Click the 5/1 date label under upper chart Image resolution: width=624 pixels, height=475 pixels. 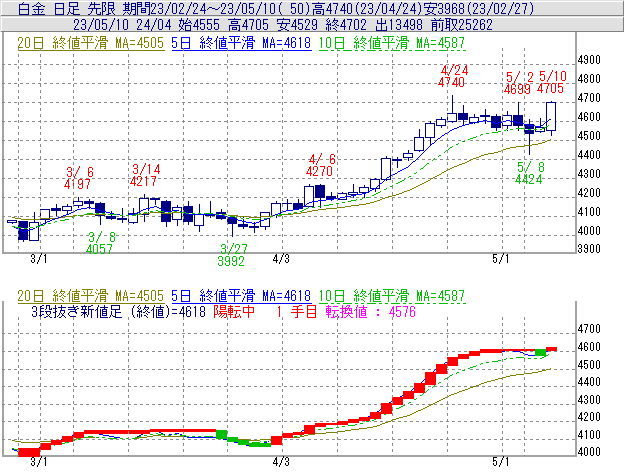pos(501,259)
